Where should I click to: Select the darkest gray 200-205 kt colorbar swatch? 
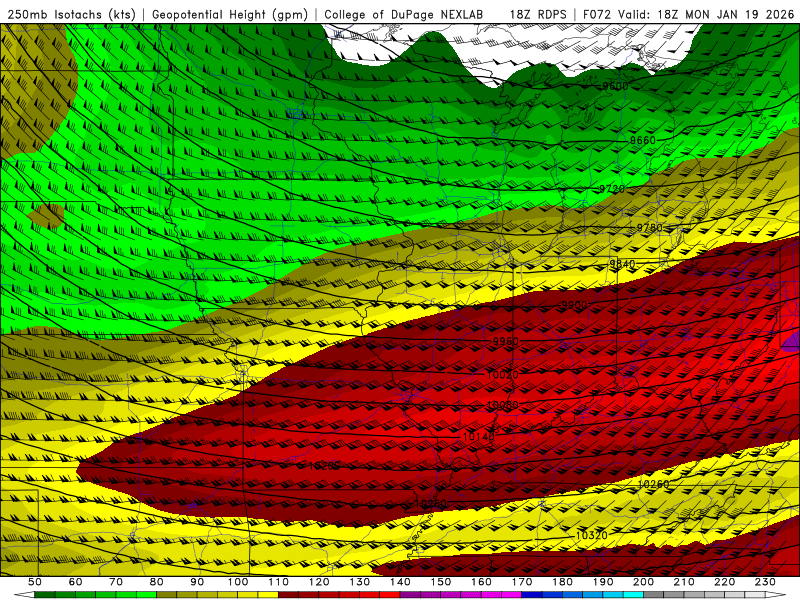pos(654,595)
